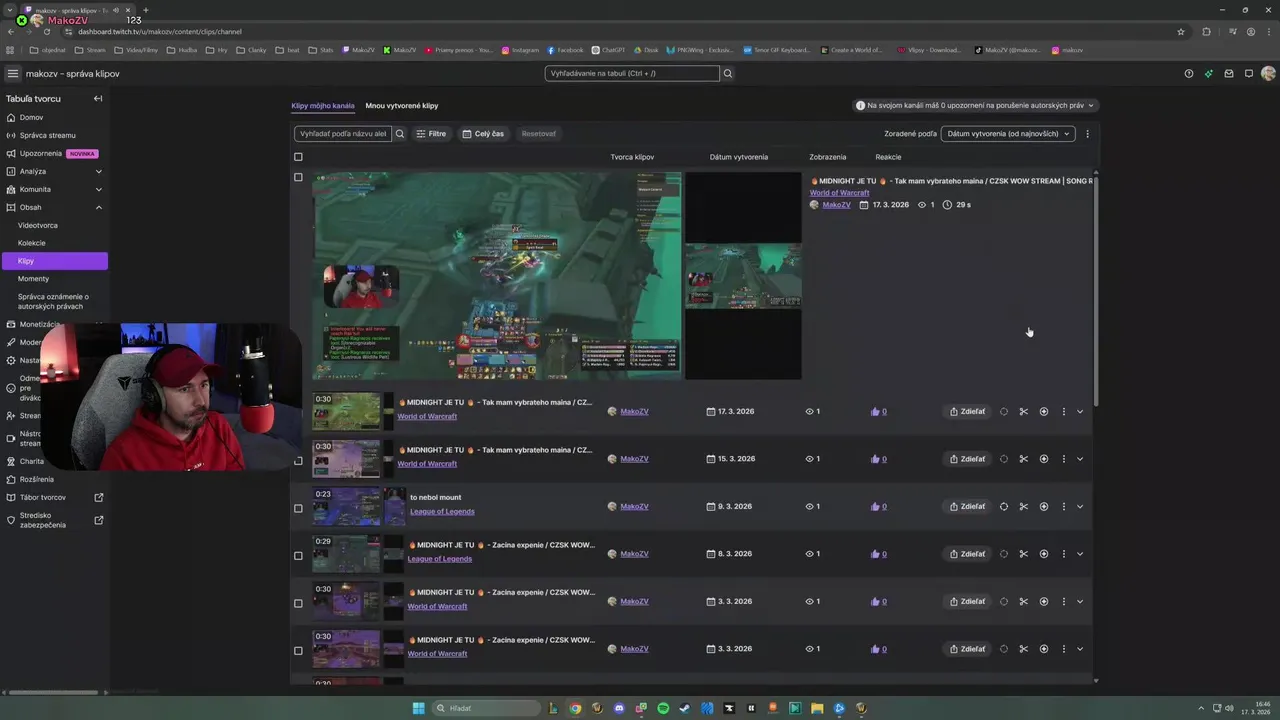
Task: Open three-dot menu beside the sort dropdown
Action: pyautogui.click(x=1087, y=133)
